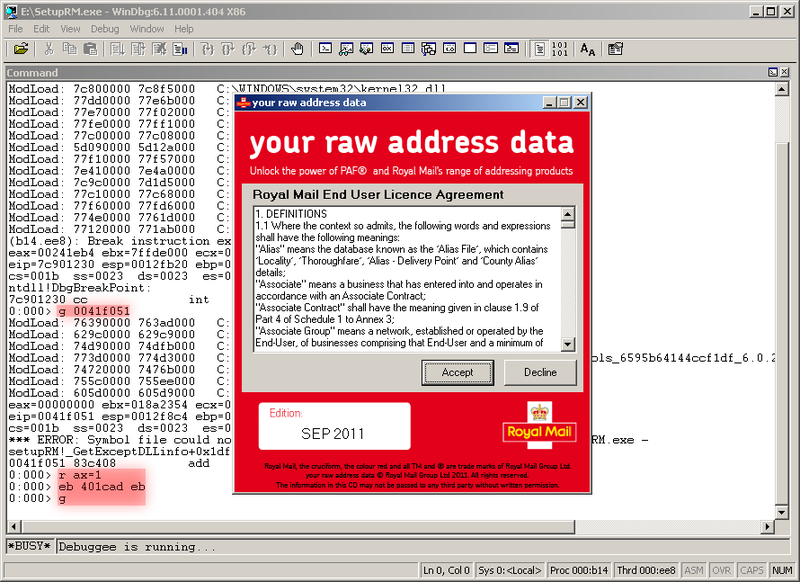
Task: Open the Locals window icon
Action: click(366, 48)
